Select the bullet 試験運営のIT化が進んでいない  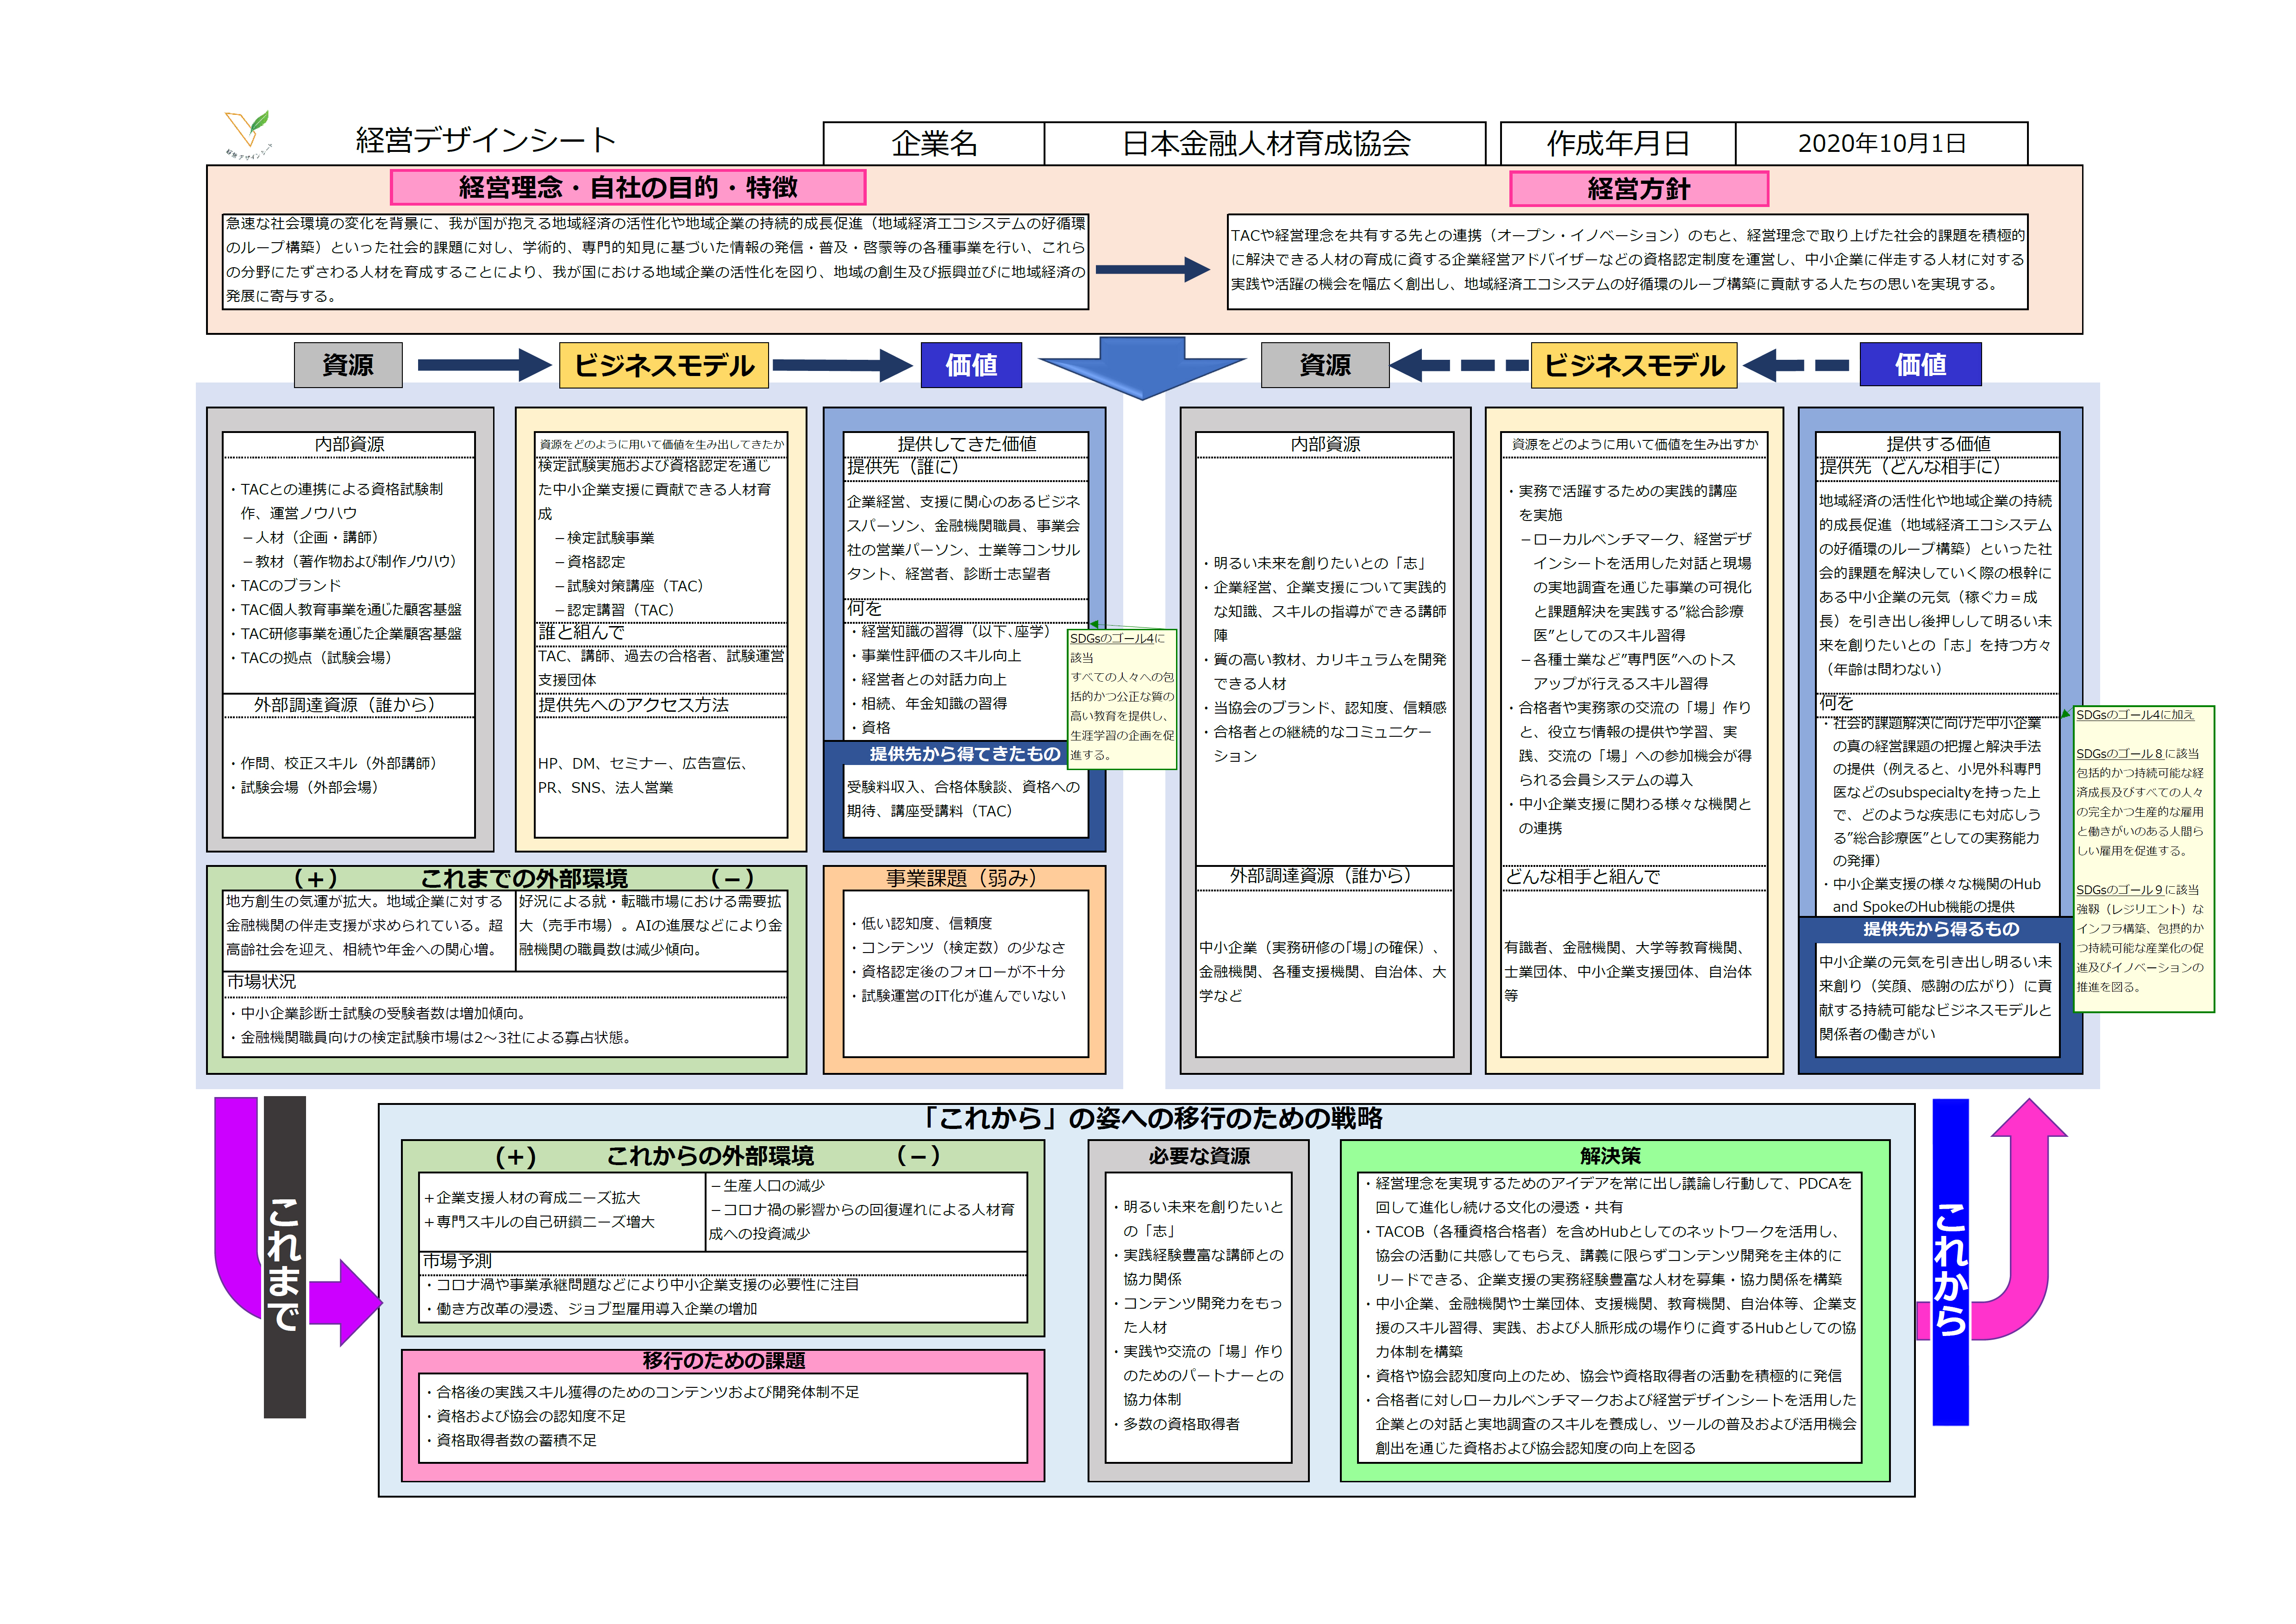958,996
